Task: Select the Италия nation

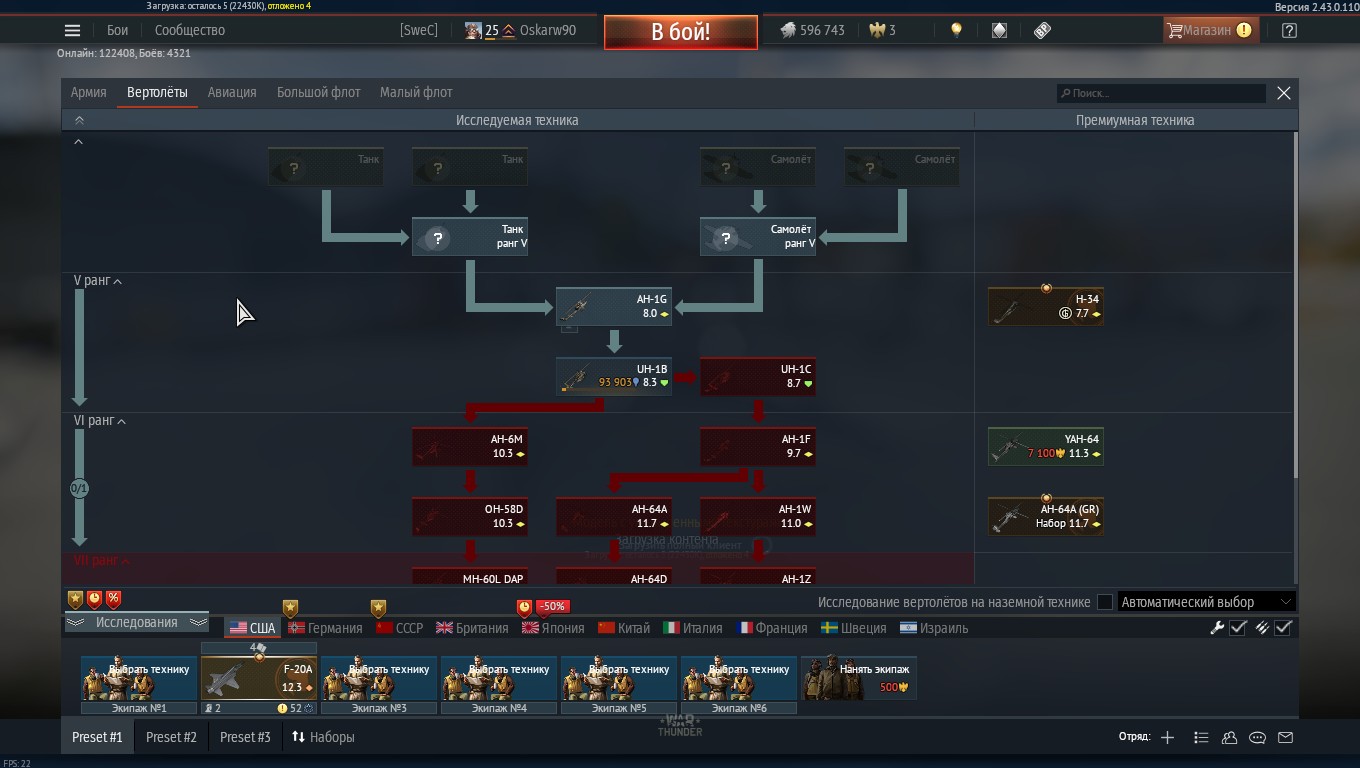Action: (x=693, y=628)
